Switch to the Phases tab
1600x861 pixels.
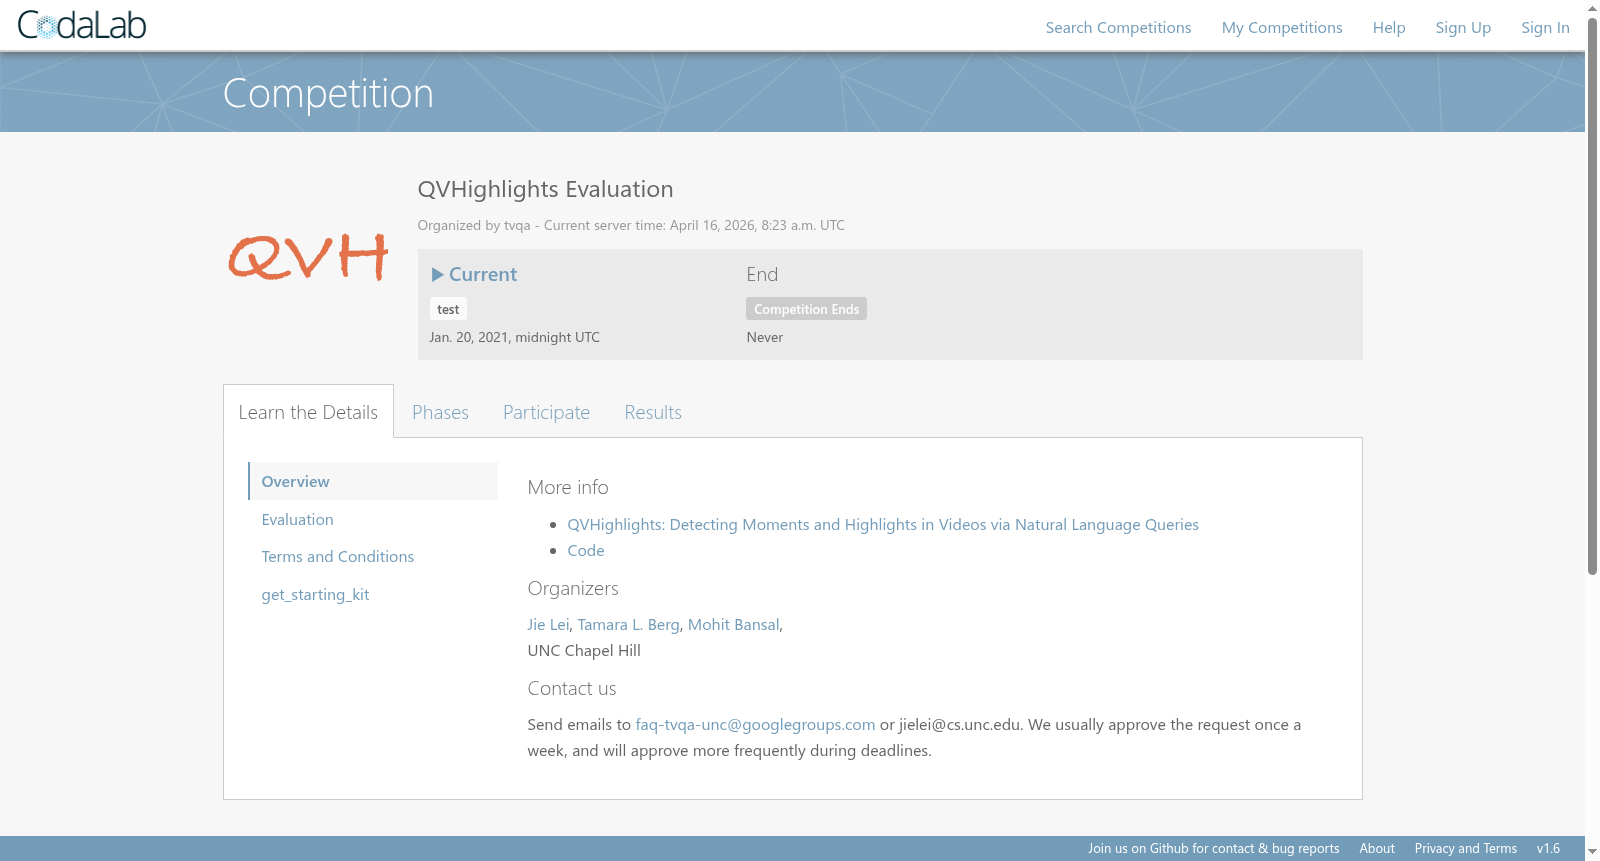pyautogui.click(x=440, y=412)
